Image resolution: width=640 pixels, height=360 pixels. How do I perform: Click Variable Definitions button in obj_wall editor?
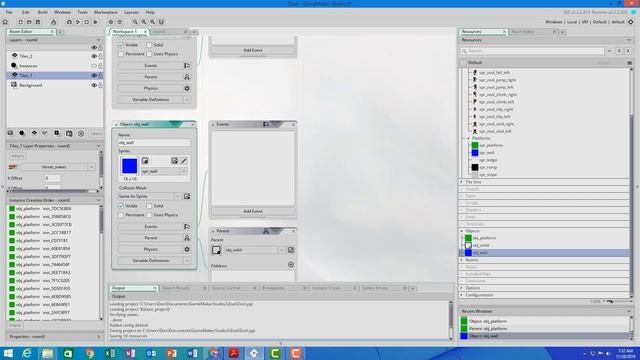[150, 260]
